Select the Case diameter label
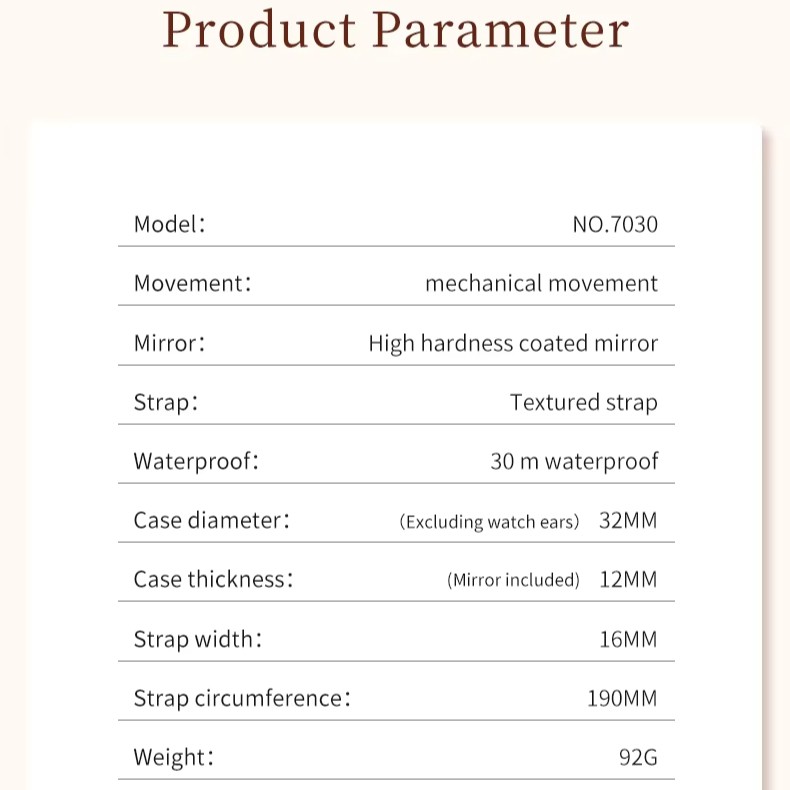790x790 pixels. click(x=212, y=520)
